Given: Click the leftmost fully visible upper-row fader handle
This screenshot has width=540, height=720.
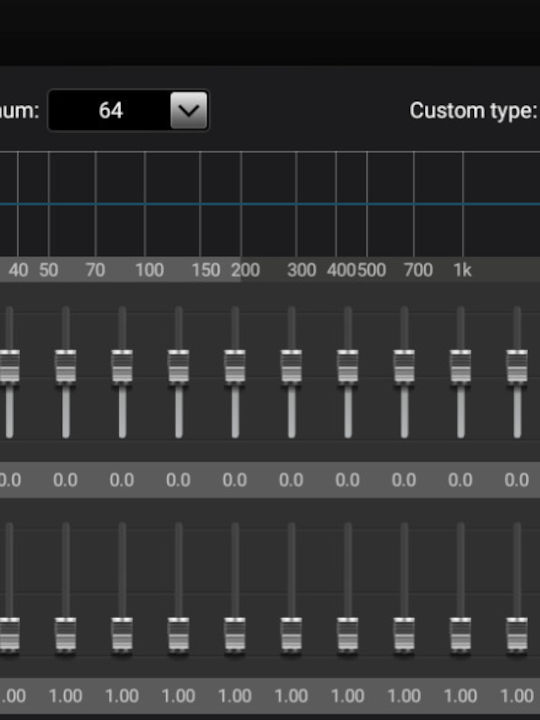Looking at the screenshot, I should (66, 366).
